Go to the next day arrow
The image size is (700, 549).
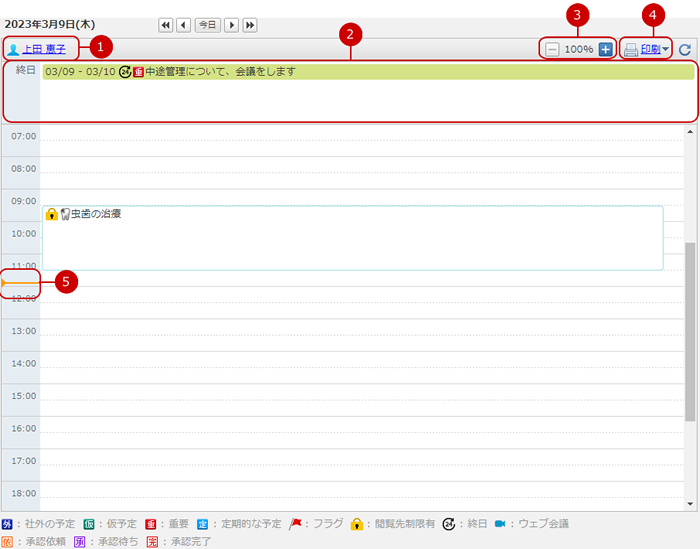(231, 24)
